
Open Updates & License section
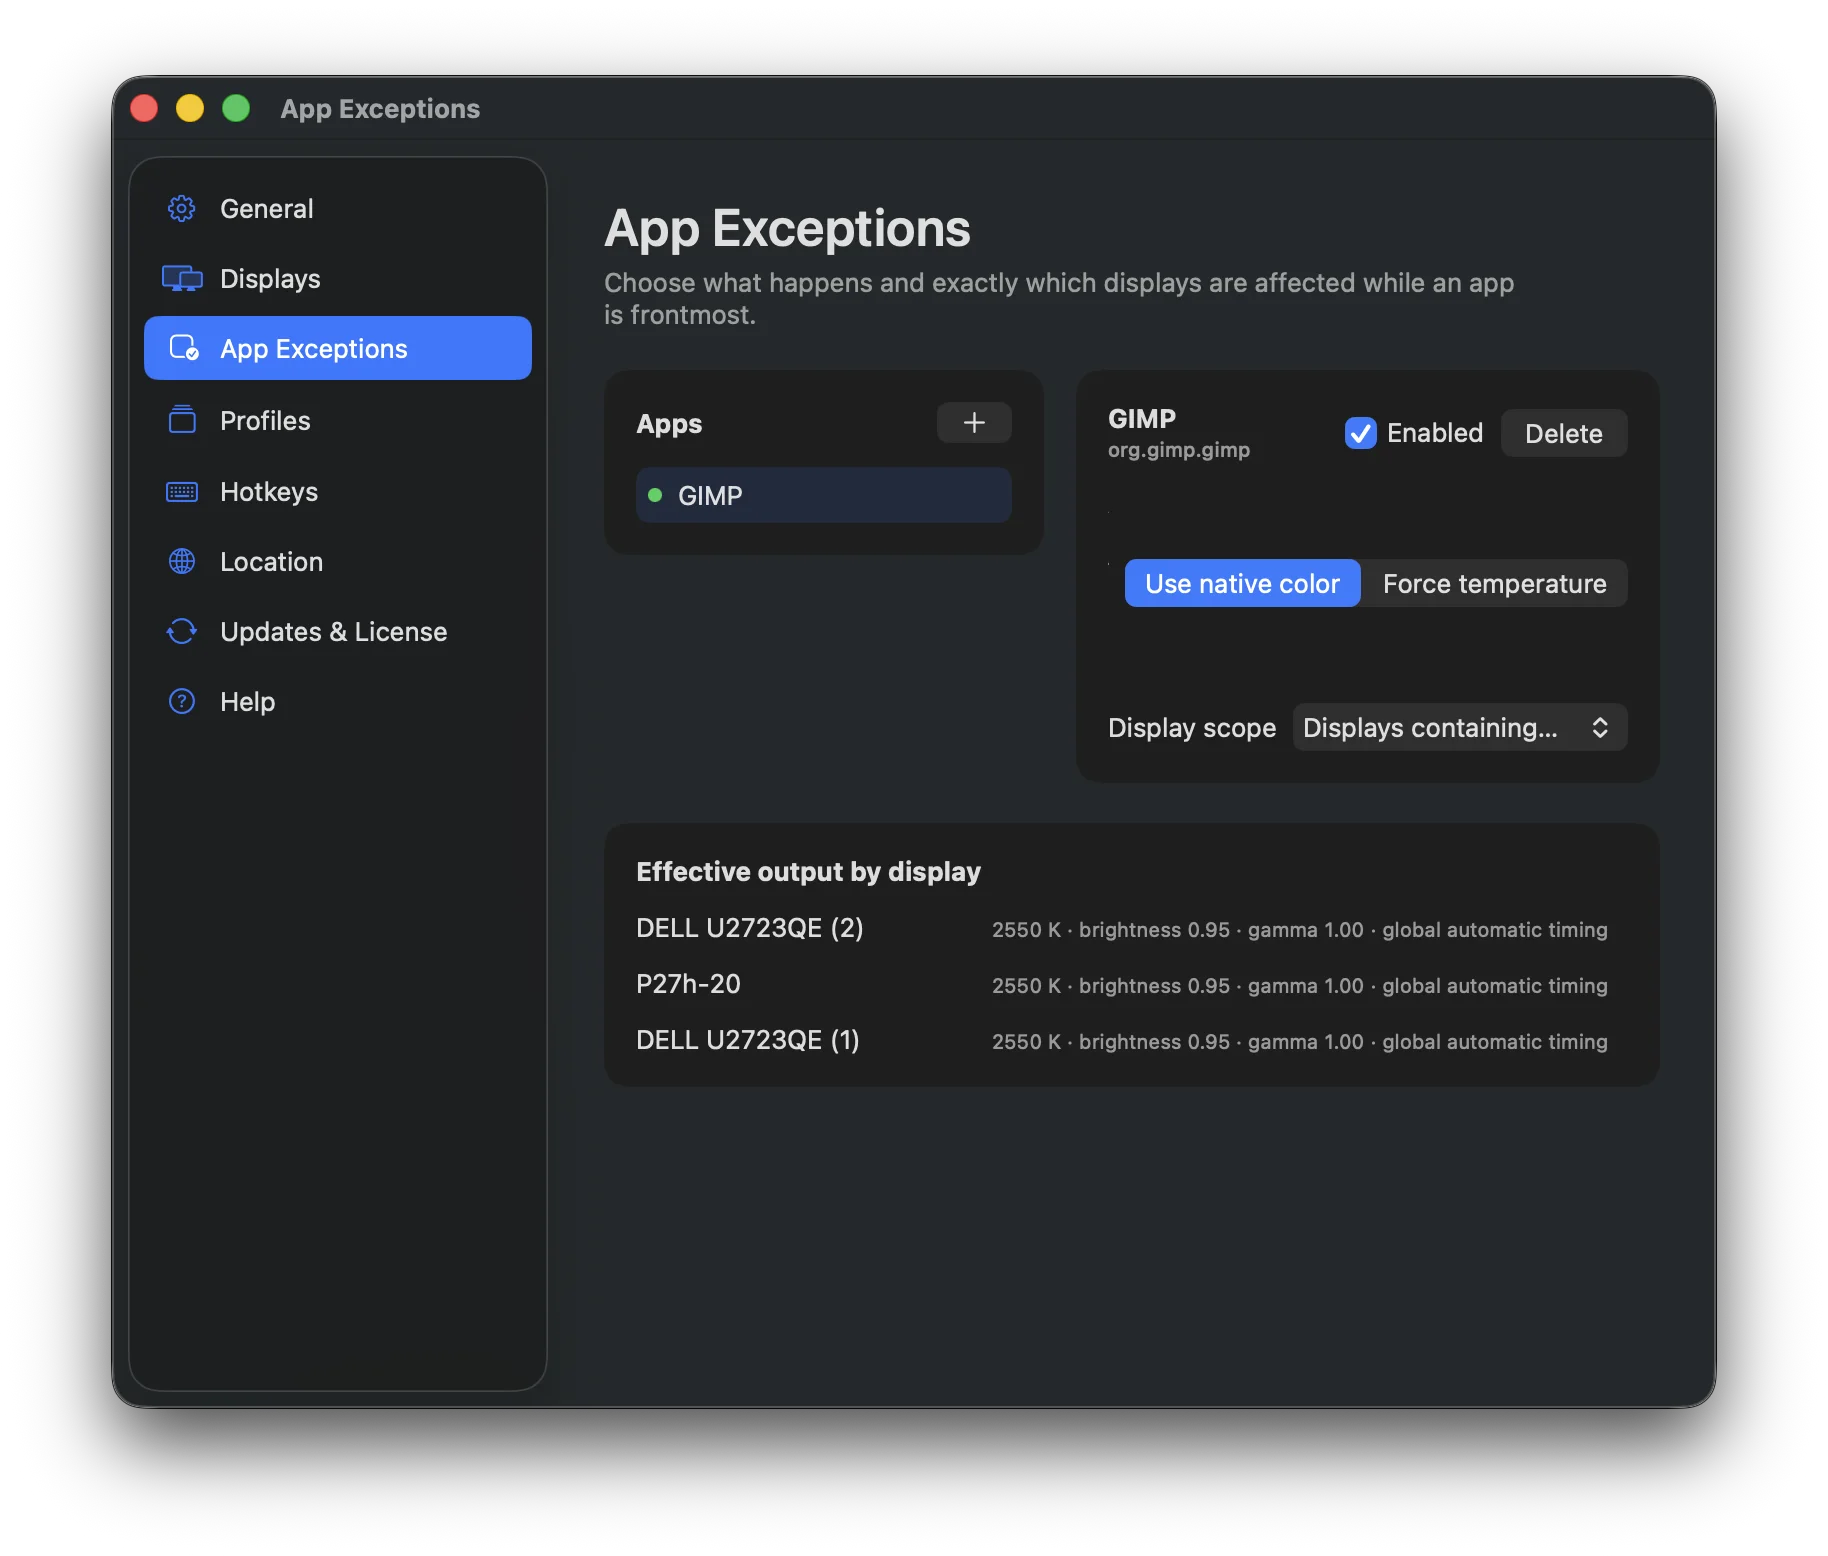coord(338,631)
